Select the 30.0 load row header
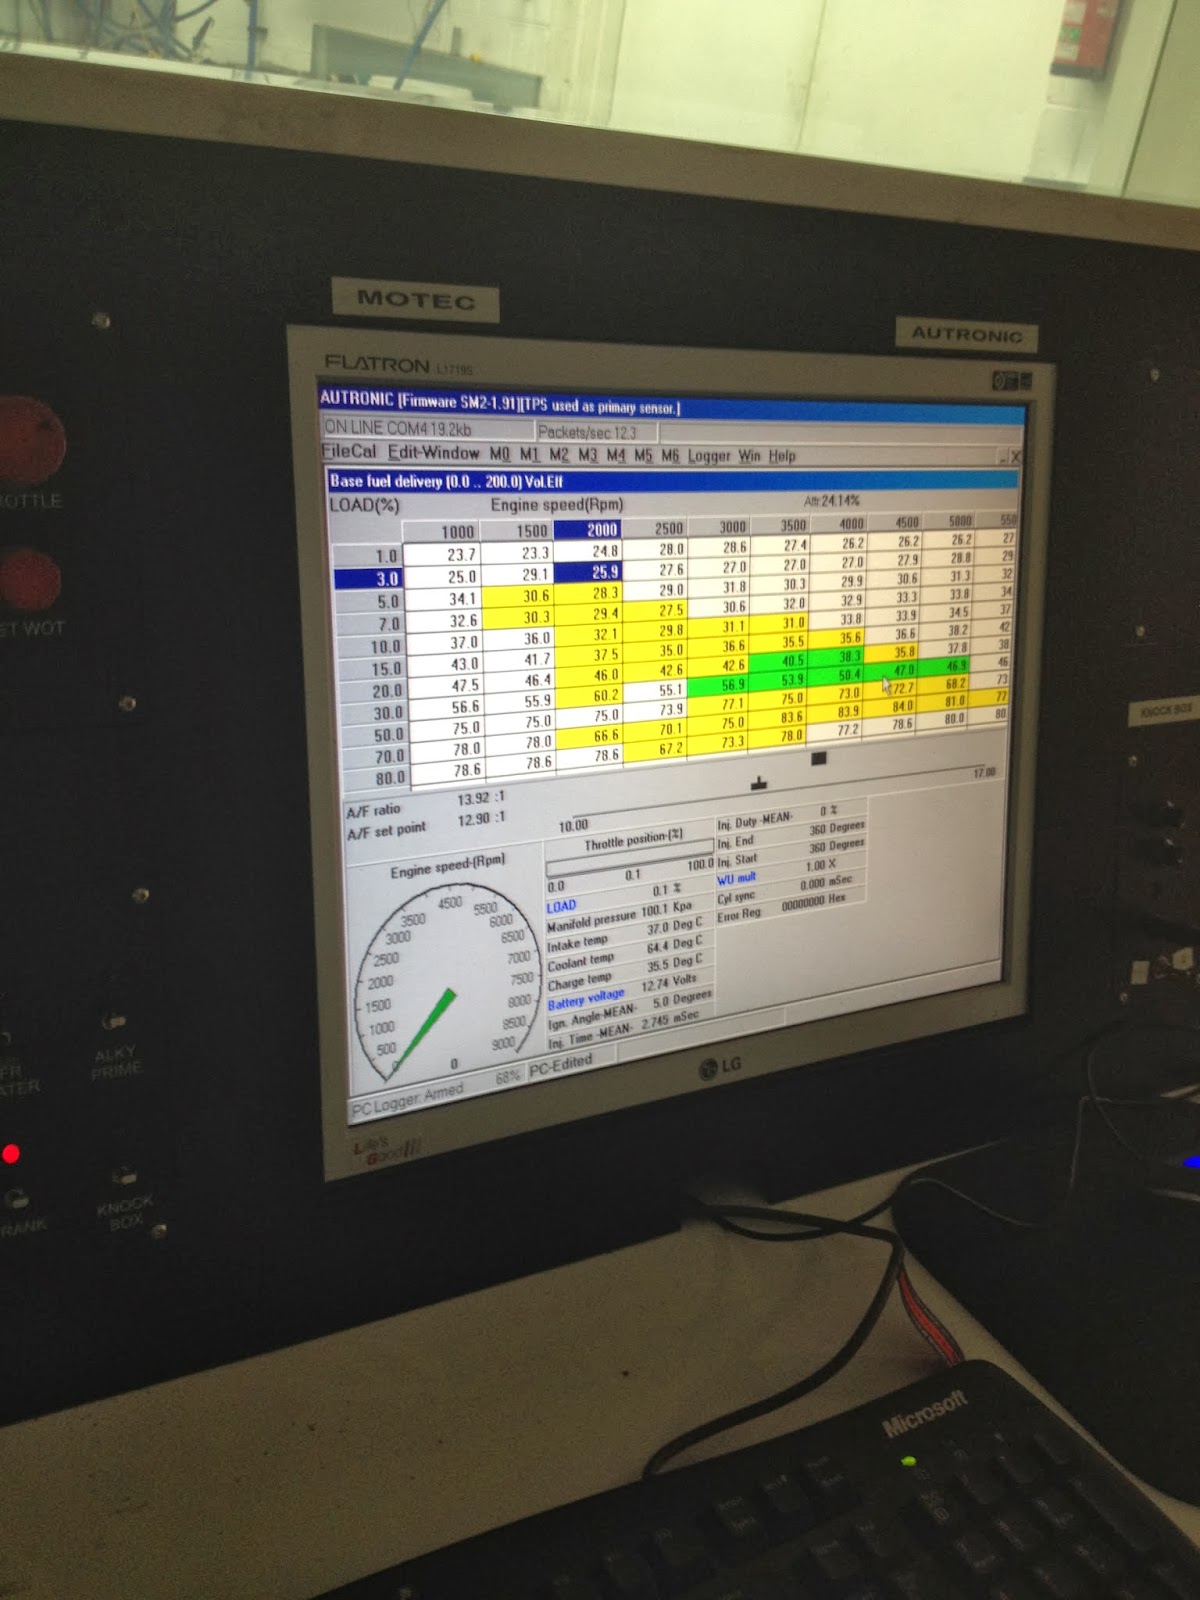Screen dimensions: 1200x1600 tap(374, 713)
